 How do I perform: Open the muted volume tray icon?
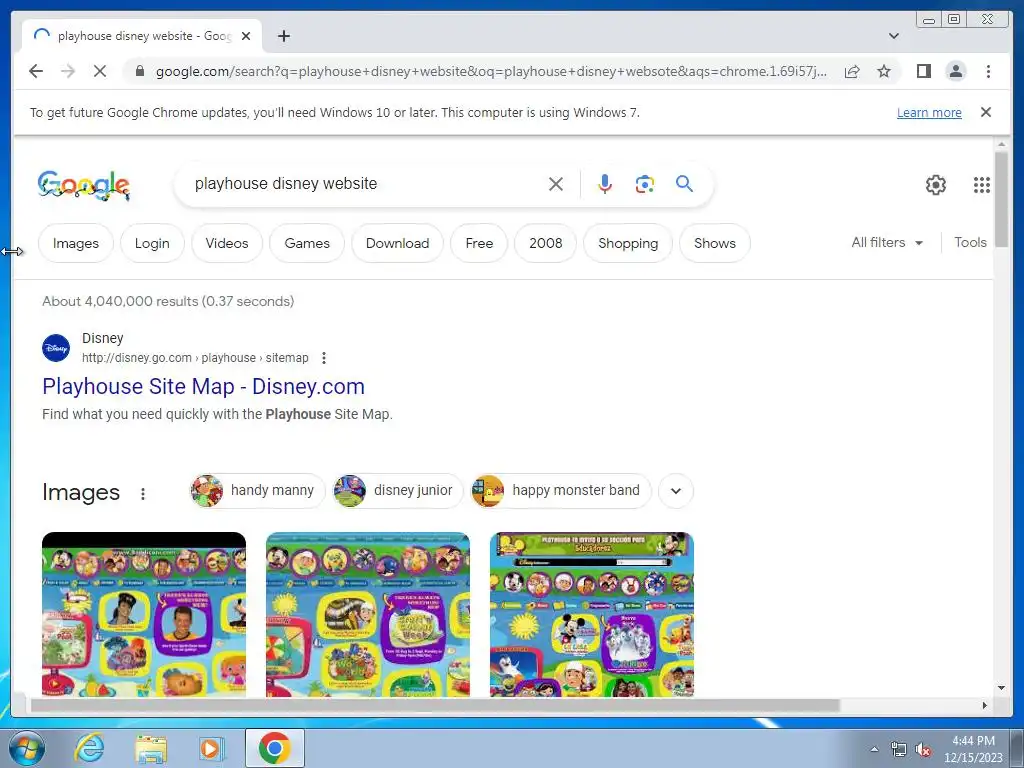click(922, 749)
